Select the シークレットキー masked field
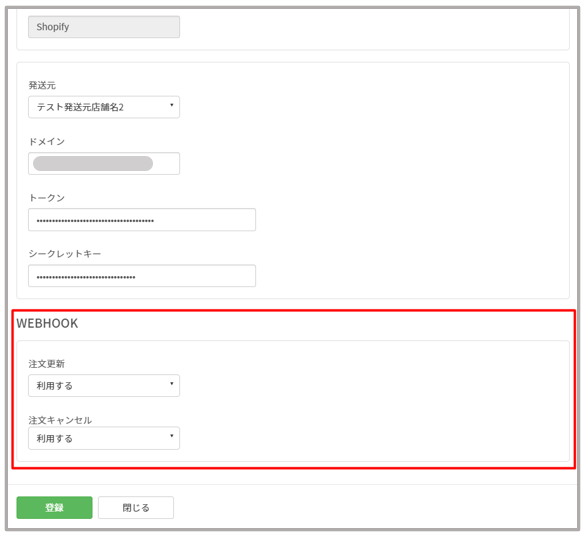 [x=142, y=276]
